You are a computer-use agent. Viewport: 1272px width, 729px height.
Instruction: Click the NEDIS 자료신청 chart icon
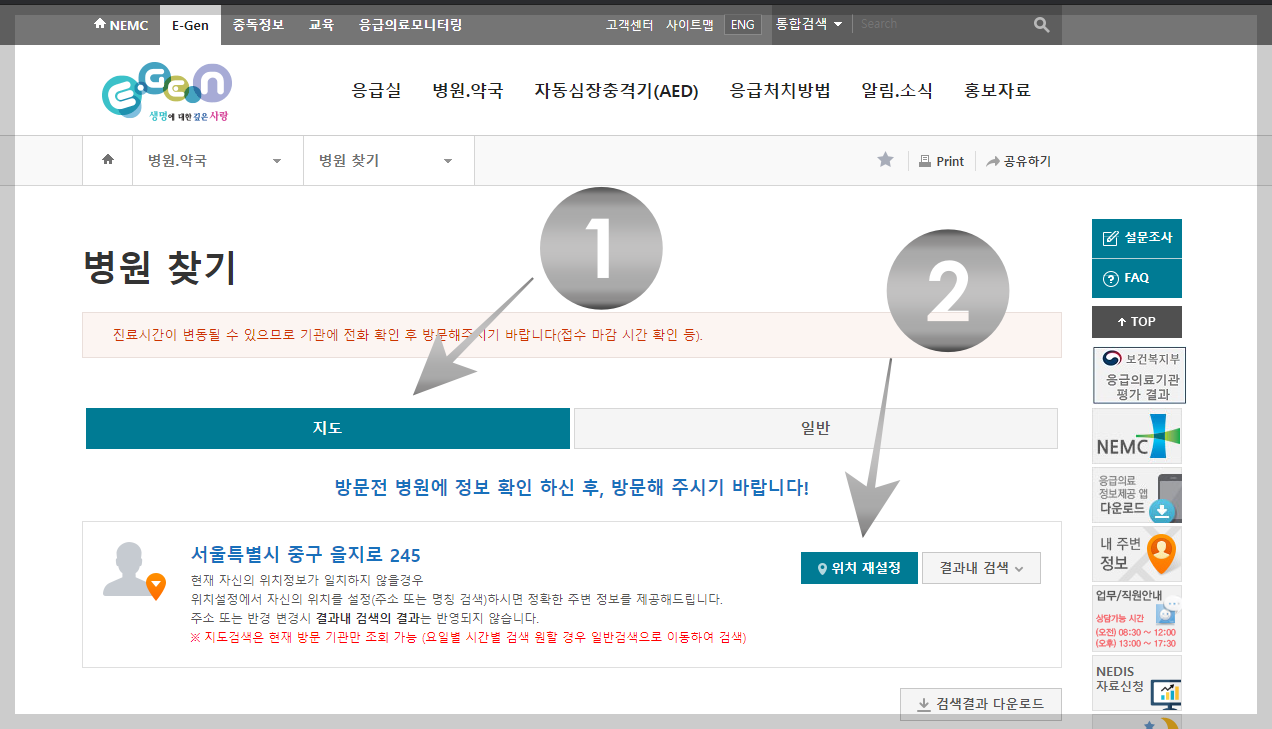[1136, 680]
